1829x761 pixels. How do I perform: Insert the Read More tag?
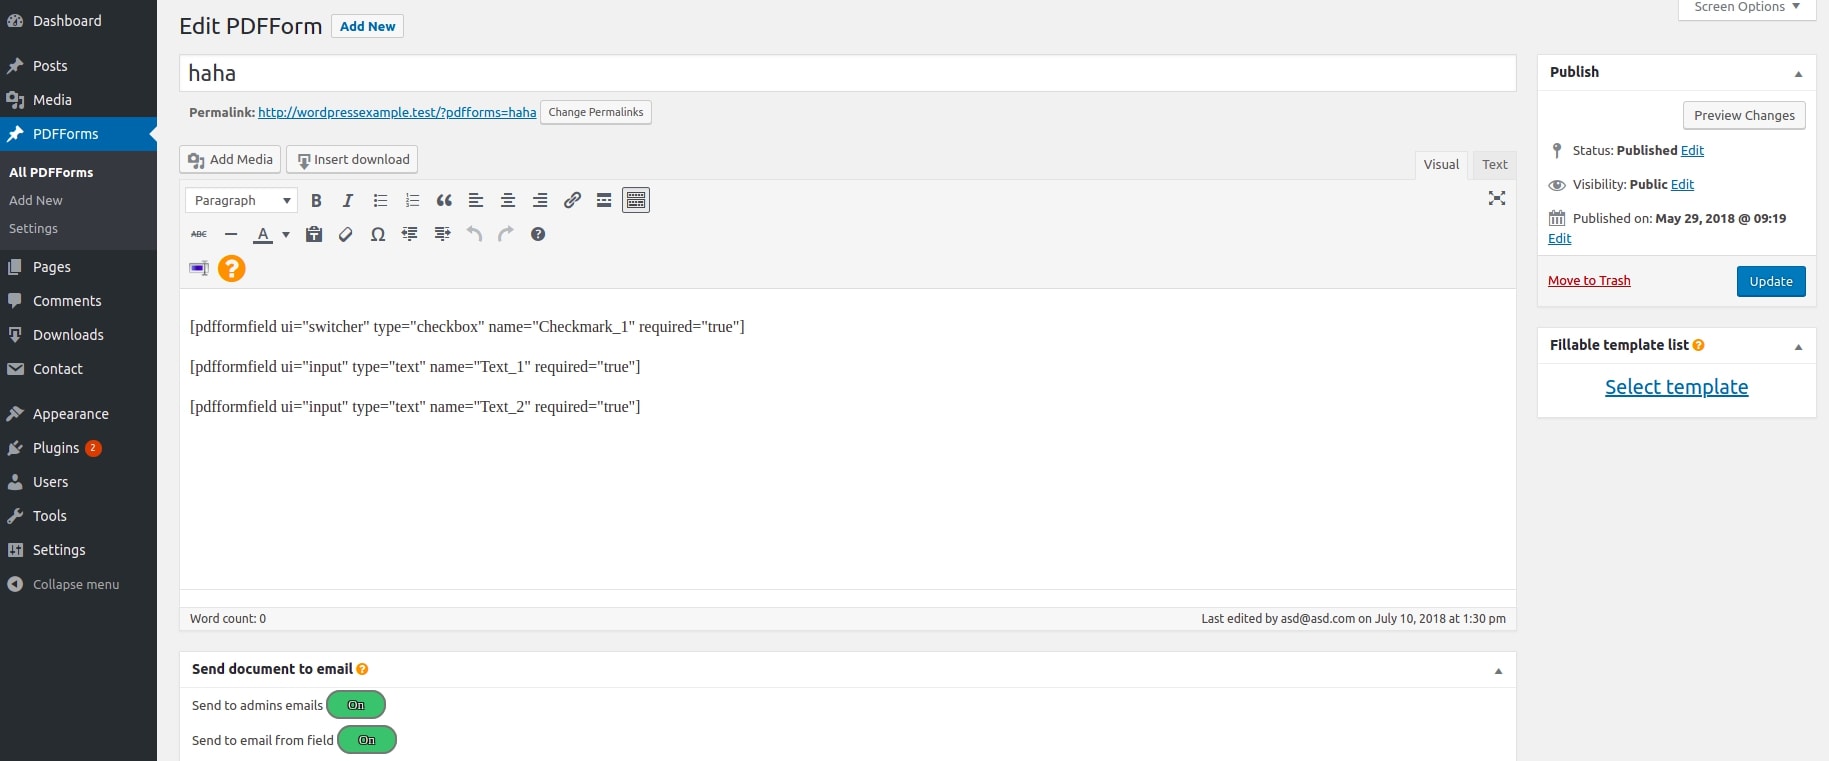coord(604,201)
